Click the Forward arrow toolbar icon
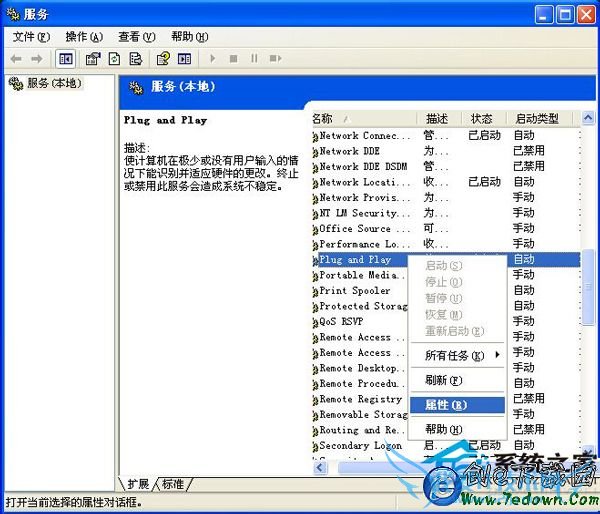The height and width of the screenshot is (514, 600). point(37,59)
